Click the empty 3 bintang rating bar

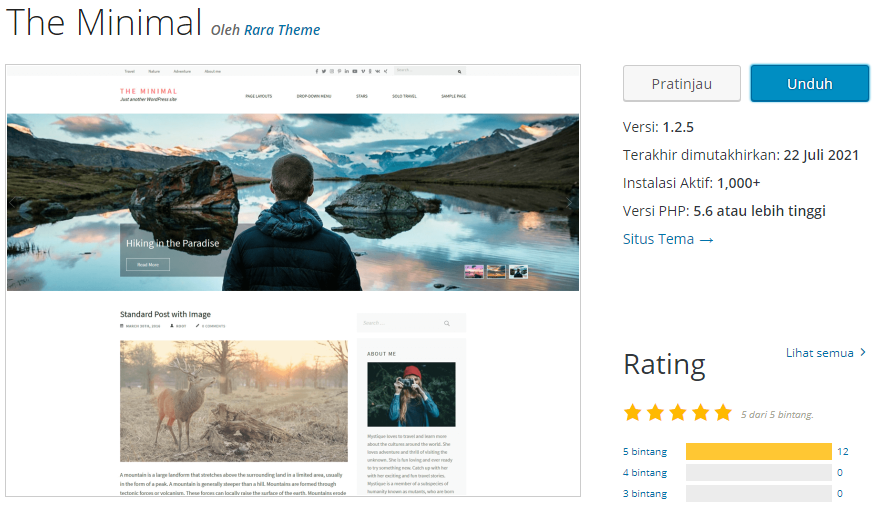tap(758, 494)
